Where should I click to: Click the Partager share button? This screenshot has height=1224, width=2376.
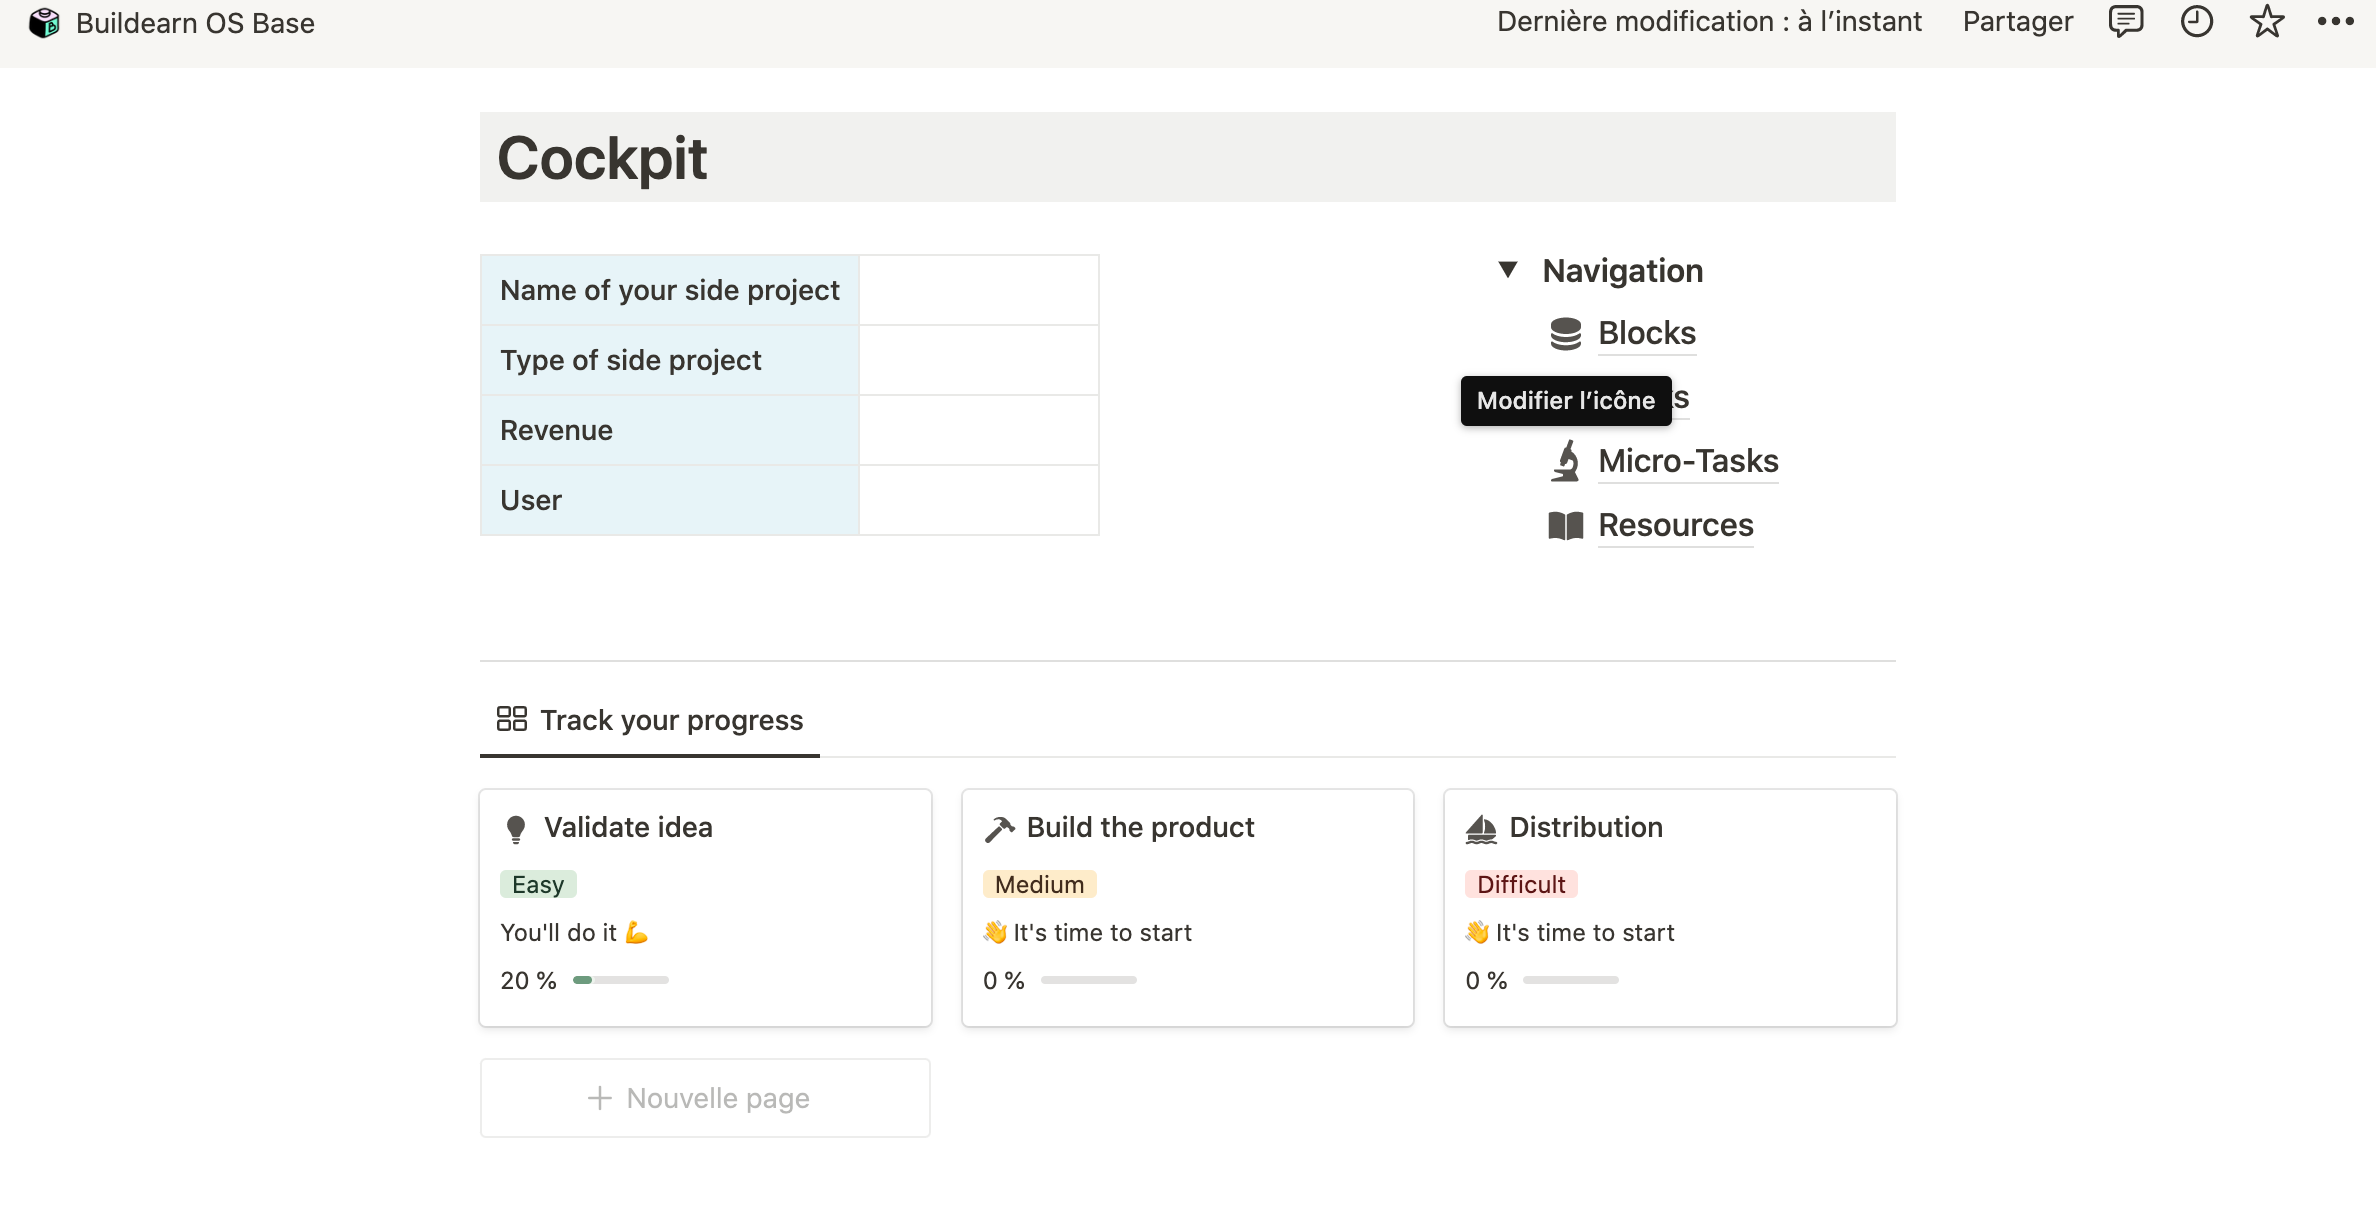pyautogui.click(x=2017, y=22)
